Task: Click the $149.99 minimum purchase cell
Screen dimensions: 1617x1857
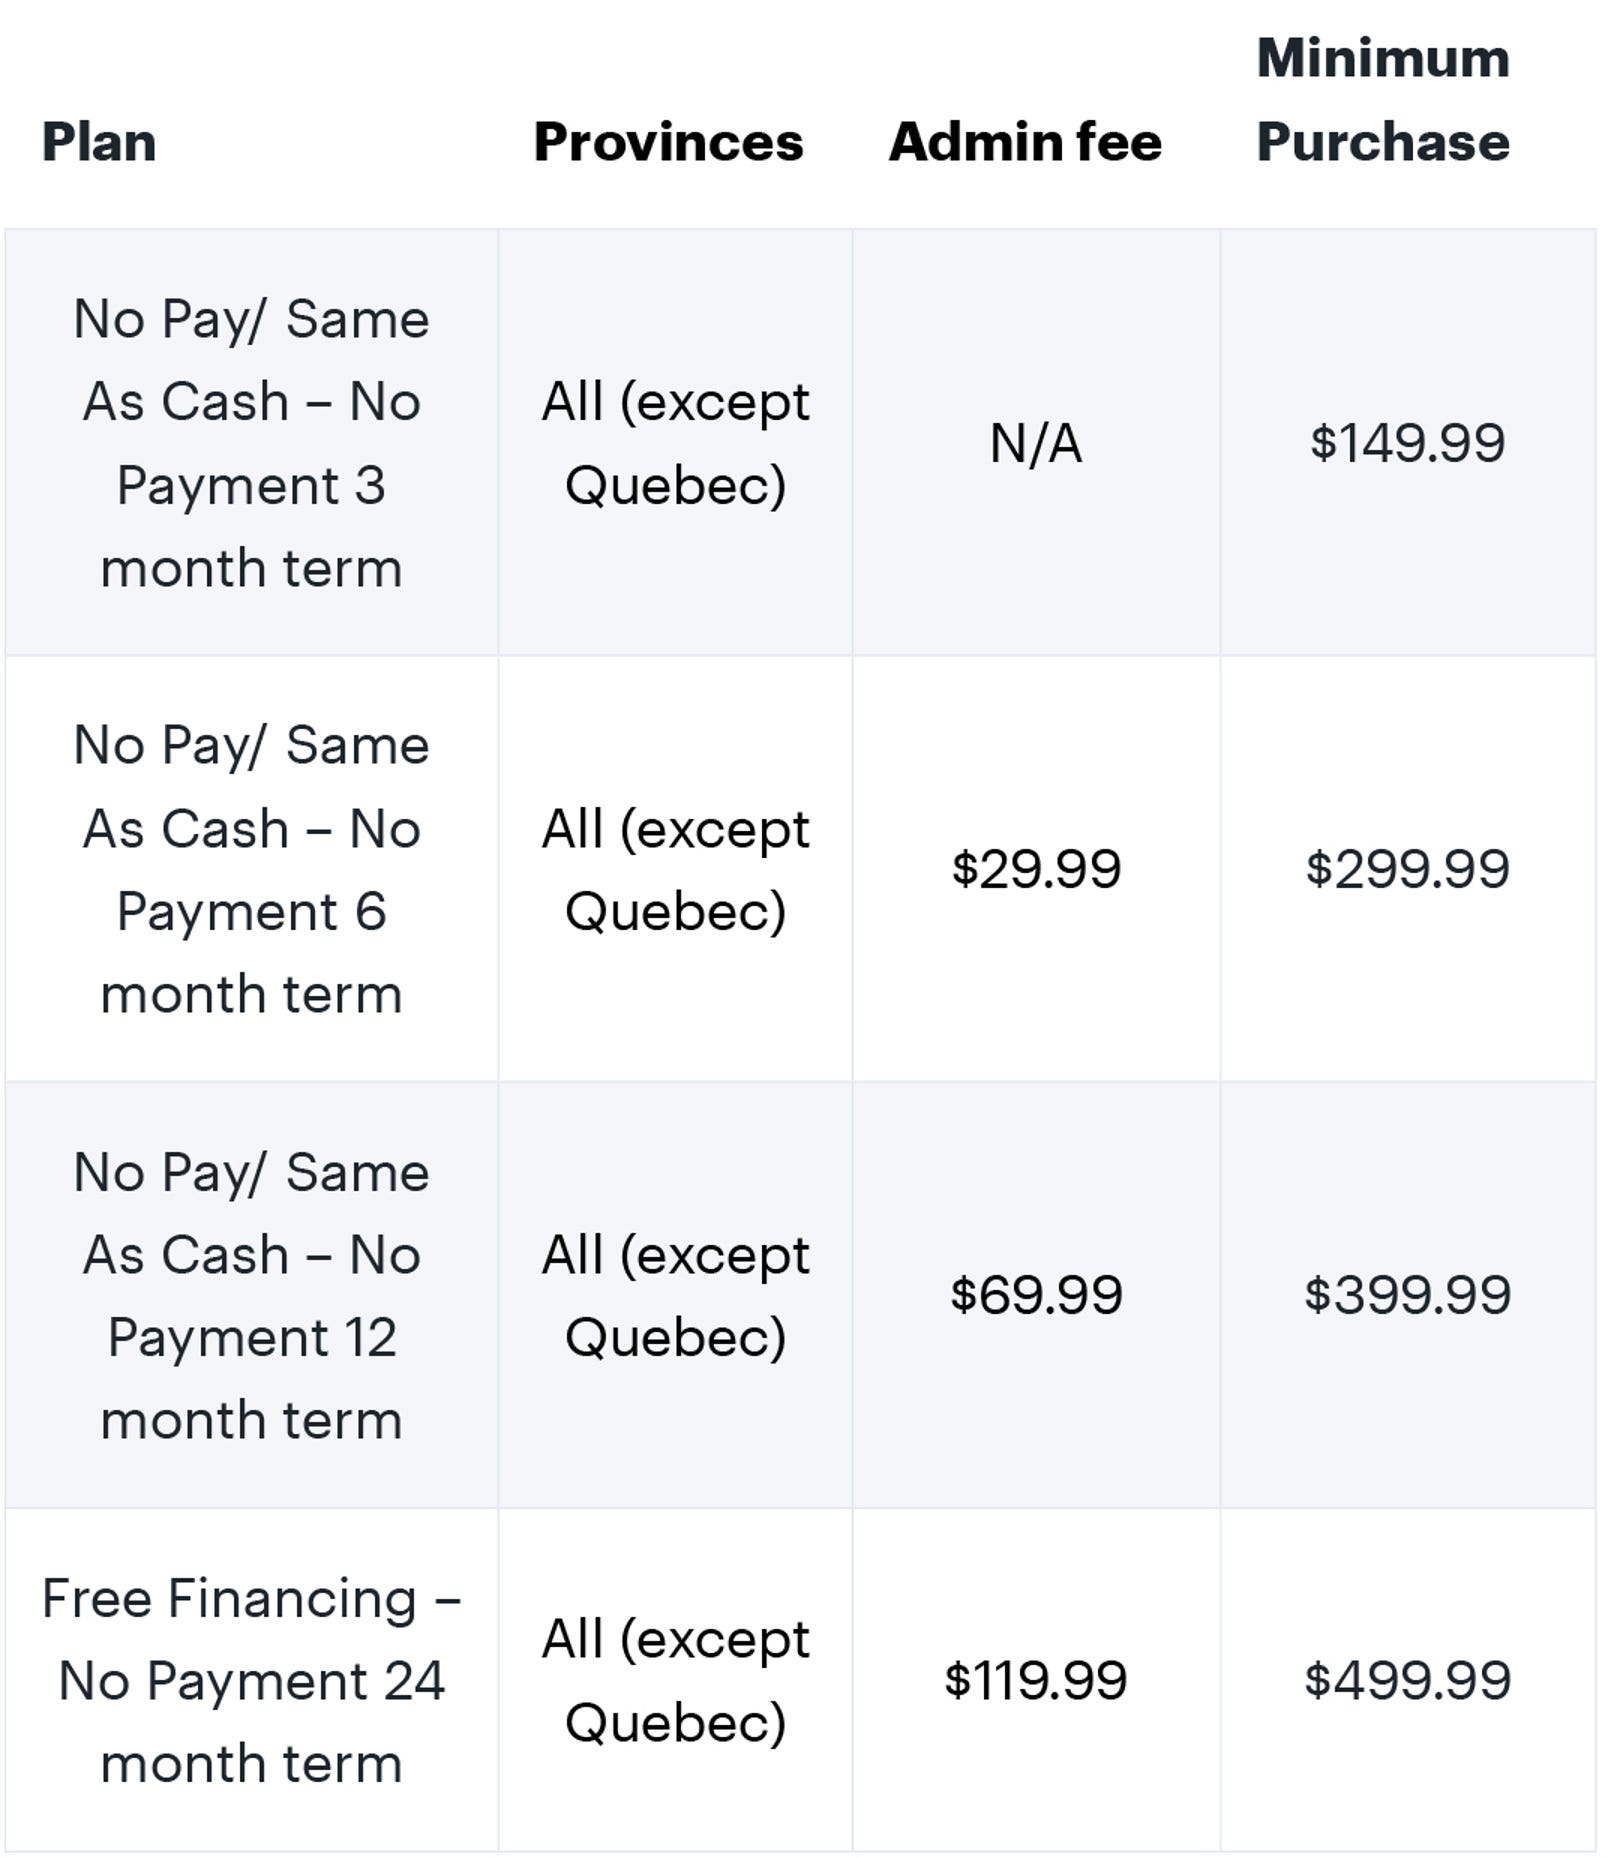Action: tap(1408, 443)
